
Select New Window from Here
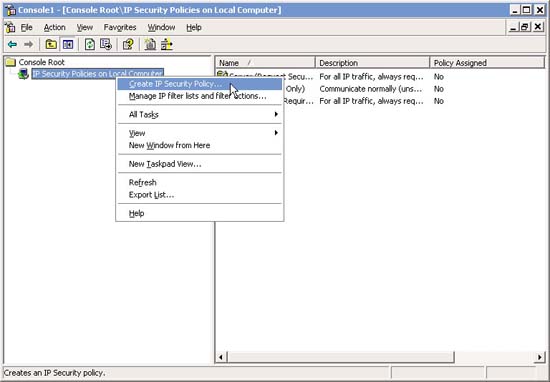point(200,146)
